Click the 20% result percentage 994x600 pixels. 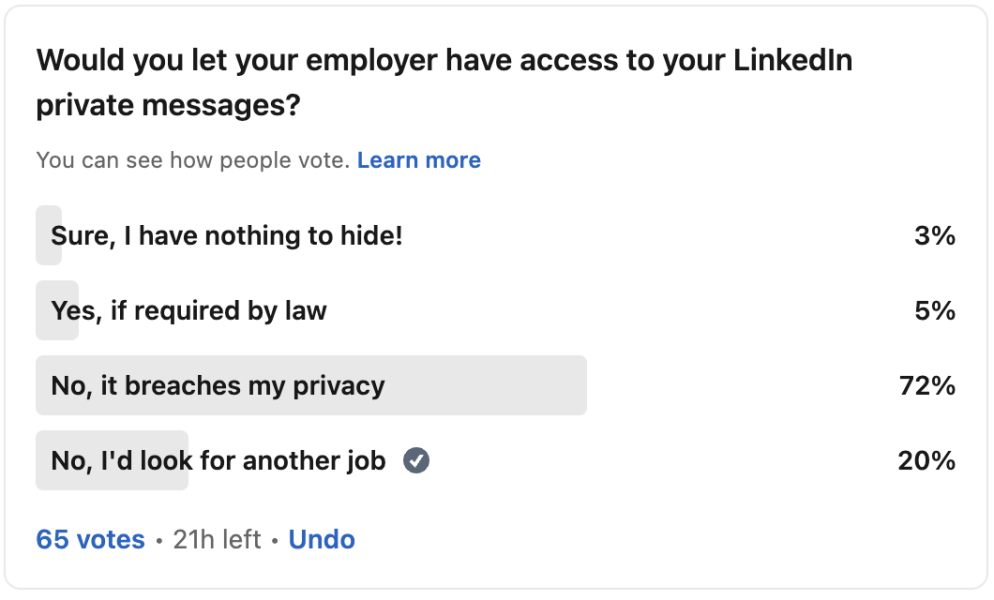coord(927,460)
